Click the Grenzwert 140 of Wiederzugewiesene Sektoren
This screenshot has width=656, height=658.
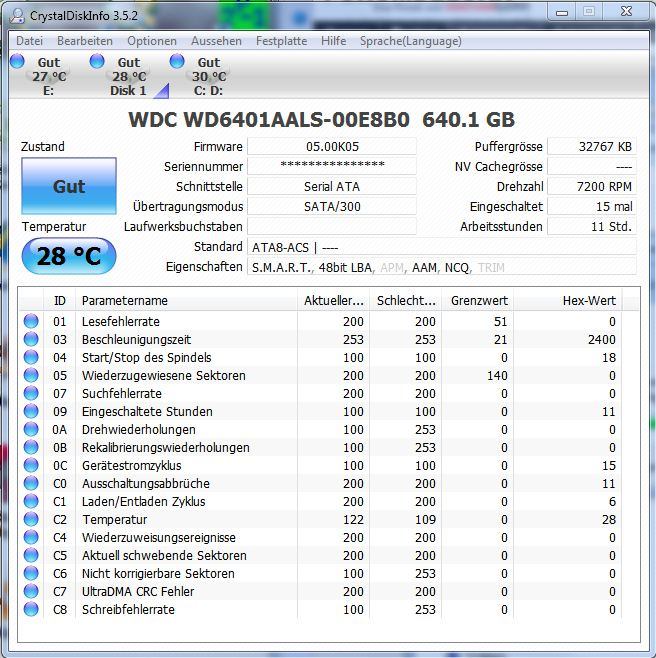click(x=497, y=375)
